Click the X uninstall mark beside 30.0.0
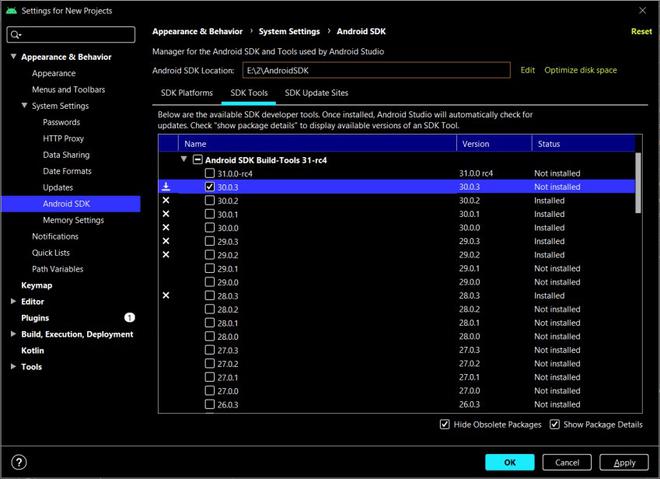The width and height of the screenshot is (660, 479). pos(166,227)
